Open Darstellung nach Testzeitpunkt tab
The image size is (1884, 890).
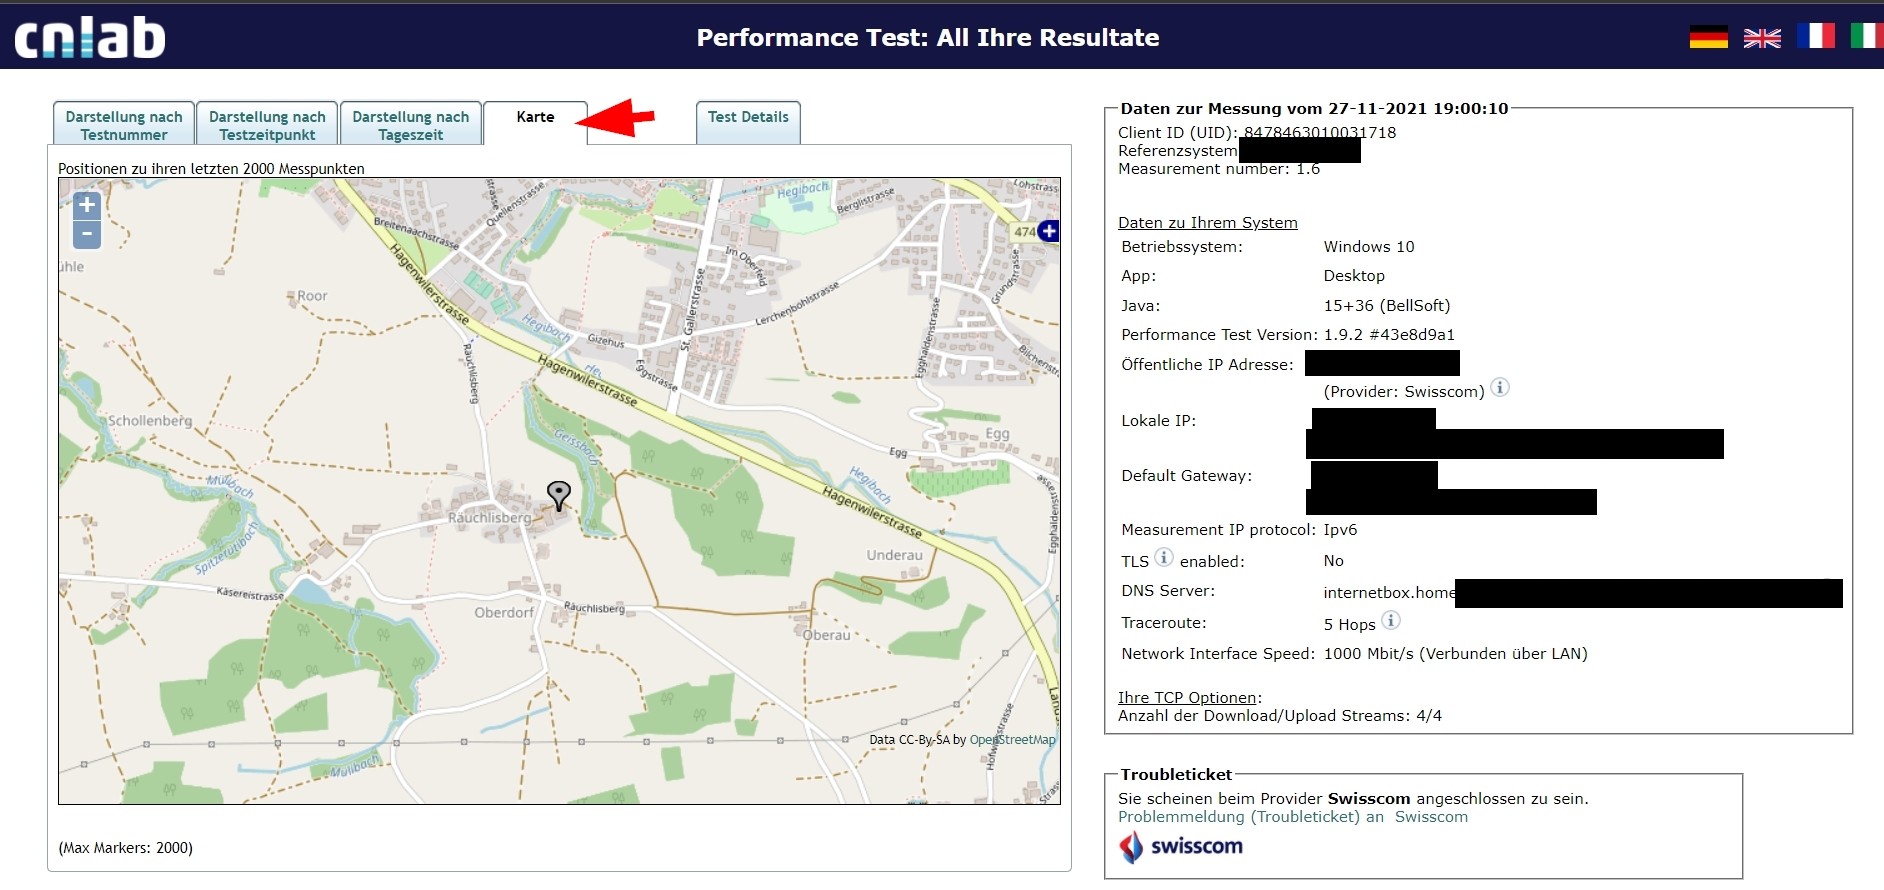point(267,125)
